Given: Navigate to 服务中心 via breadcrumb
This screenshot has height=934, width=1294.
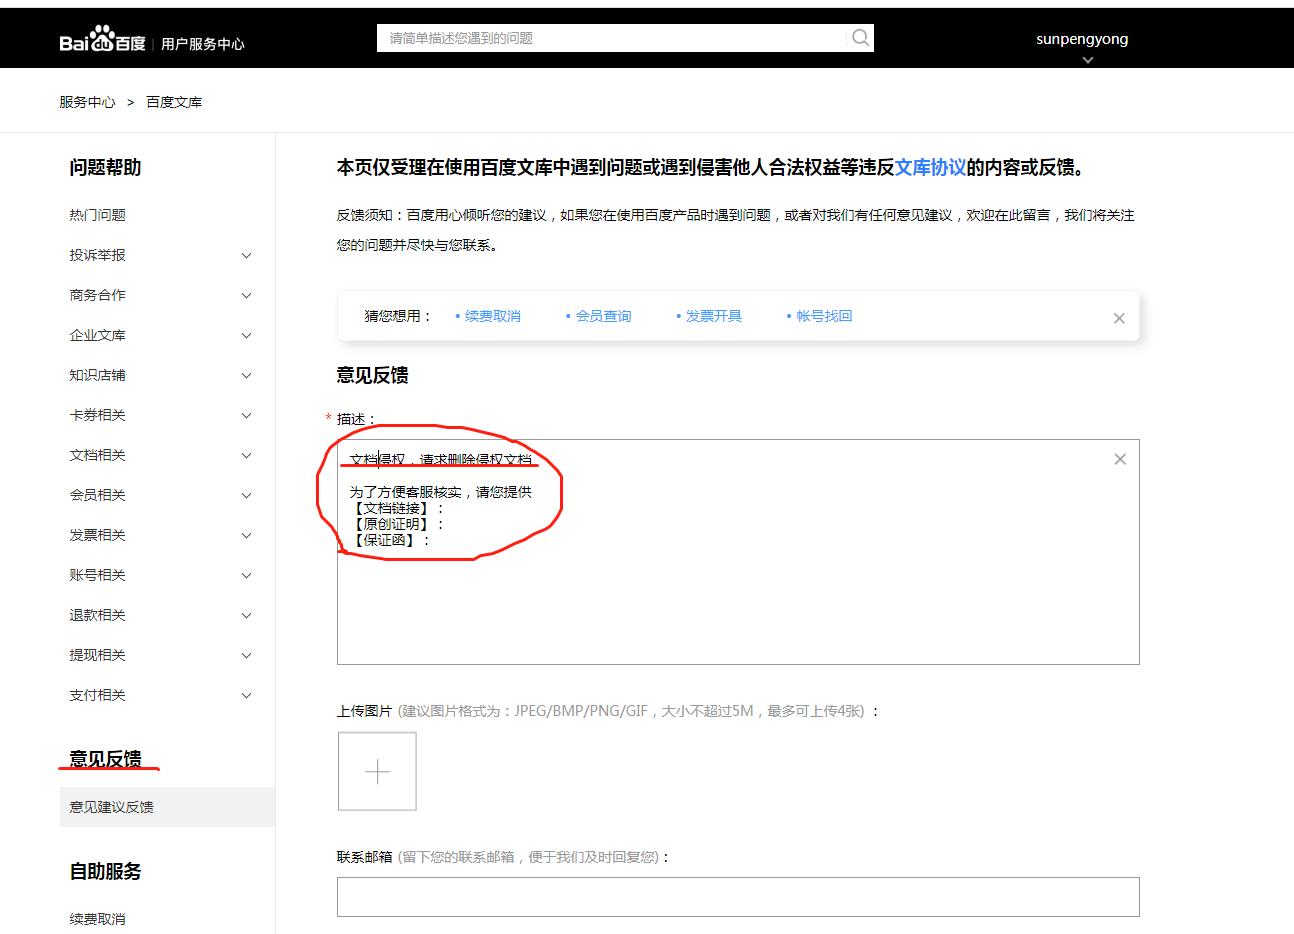Looking at the screenshot, I should pyautogui.click(x=88, y=101).
